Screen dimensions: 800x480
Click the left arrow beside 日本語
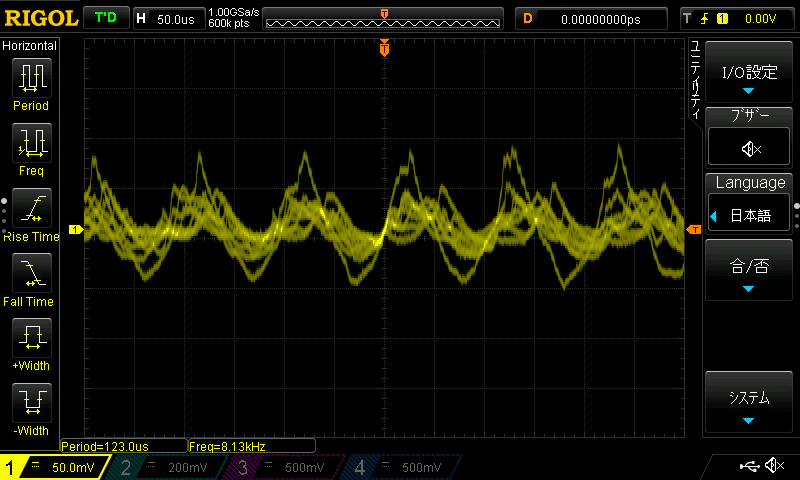[713, 216]
